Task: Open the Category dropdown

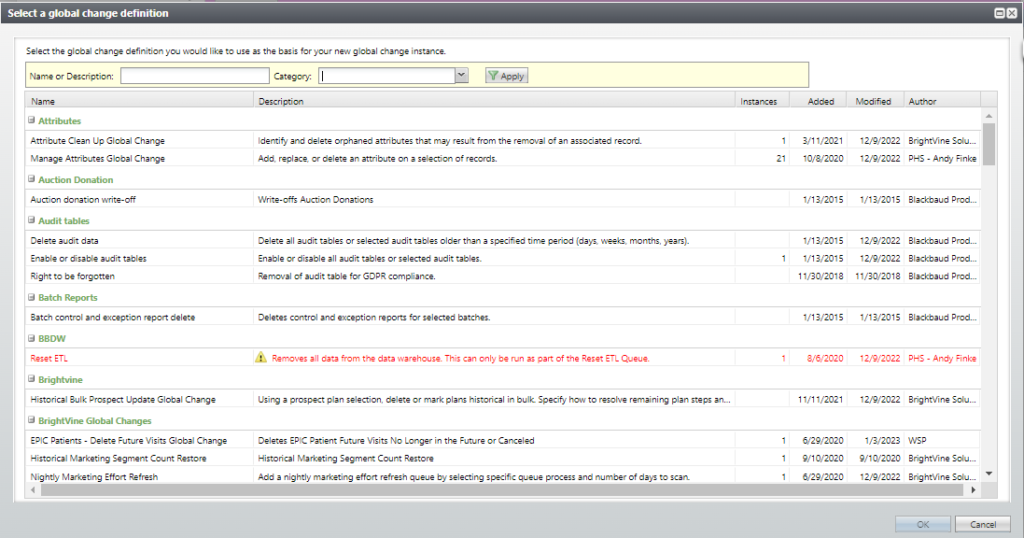Action: (461, 75)
